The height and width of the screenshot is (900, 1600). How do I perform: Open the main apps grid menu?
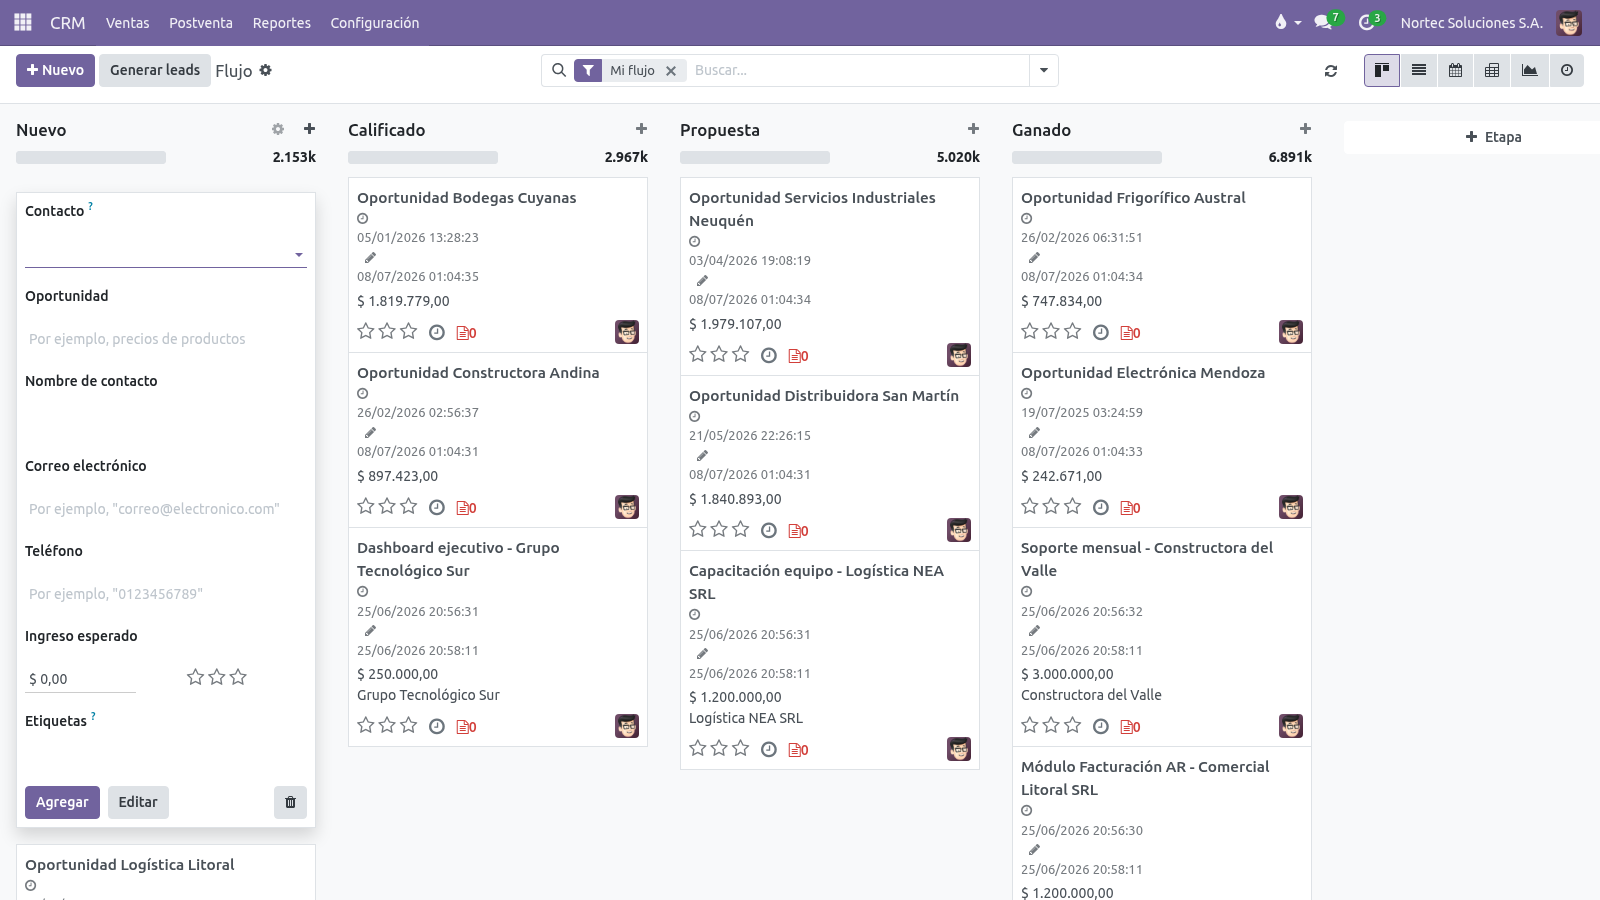pyautogui.click(x=23, y=22)
